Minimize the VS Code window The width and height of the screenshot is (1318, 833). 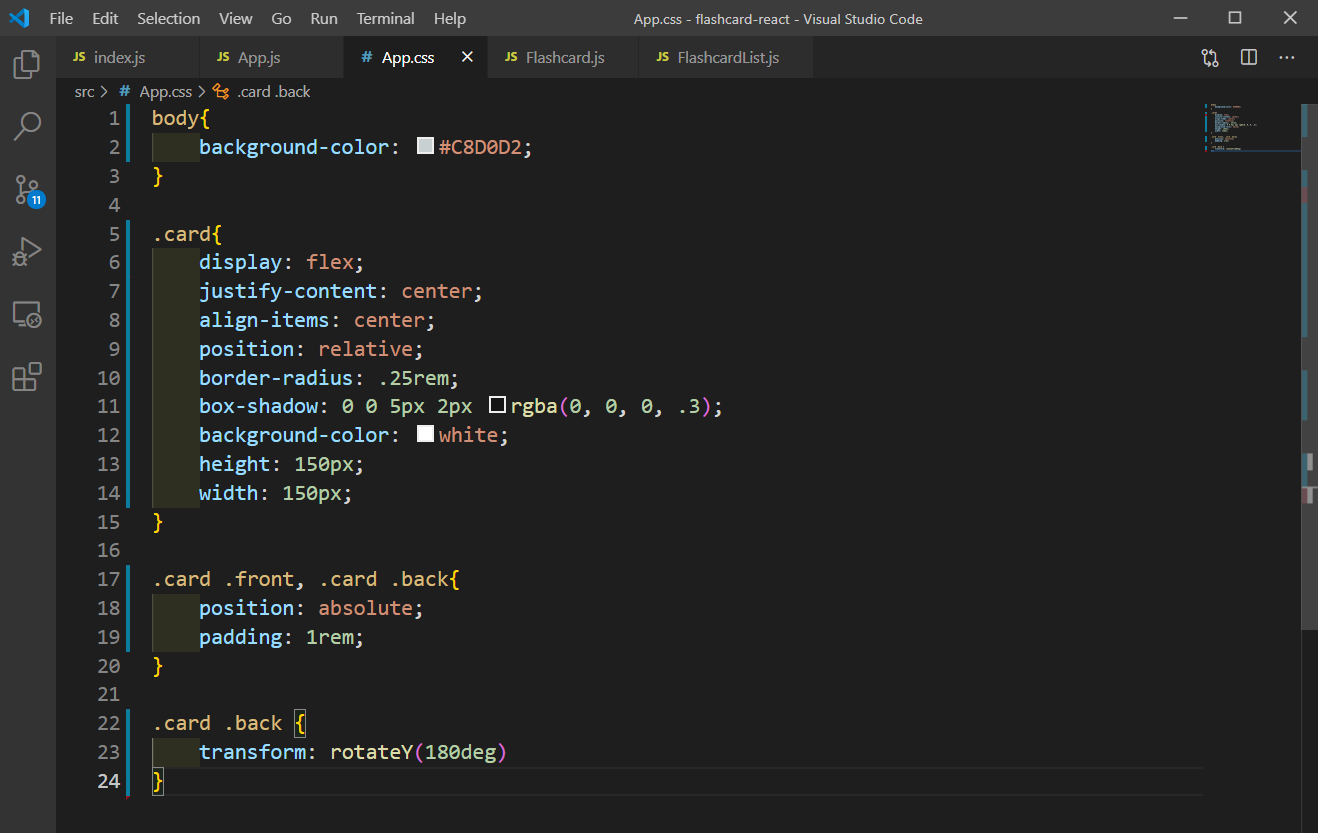(x=1181, y=18)
